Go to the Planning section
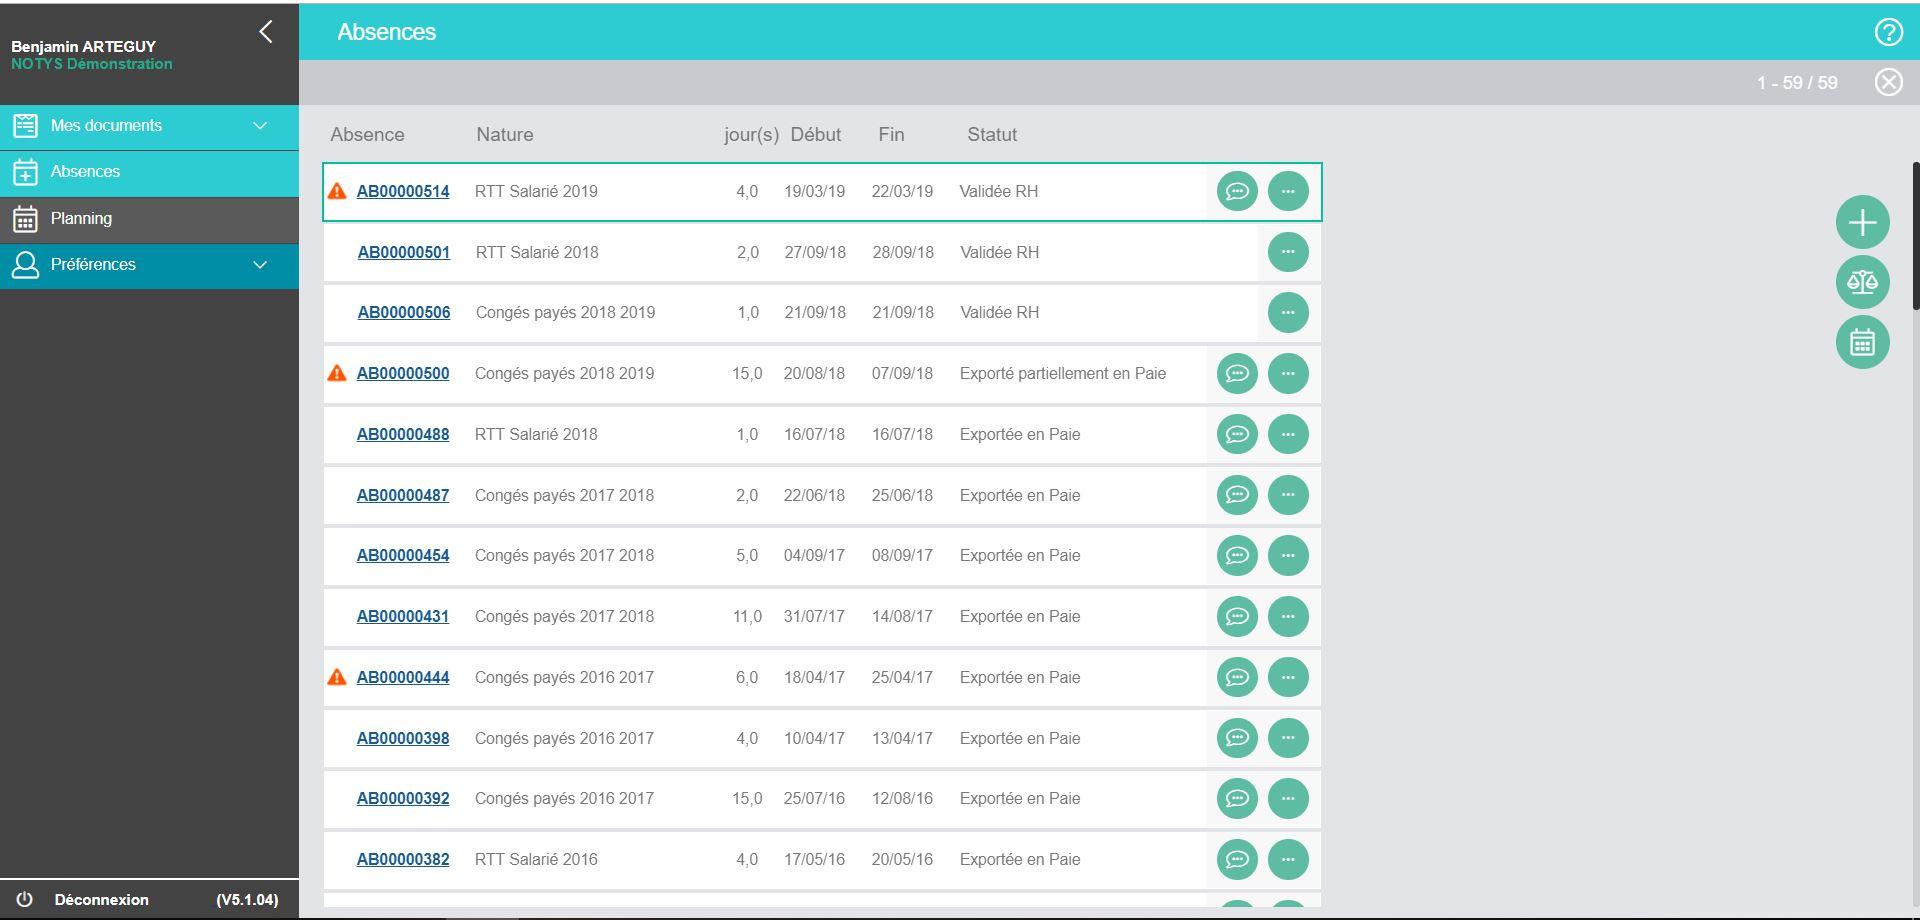This screenshot has height=920, width=1920. pyautogui.click(x=81, y=218)
